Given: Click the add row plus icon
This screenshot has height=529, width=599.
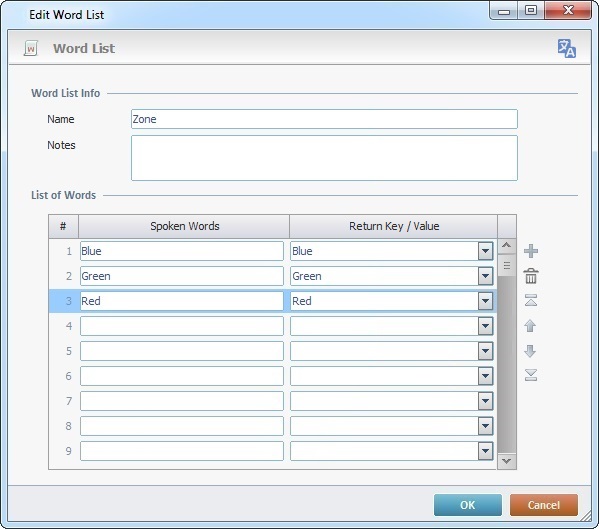Looking at the screenshot, I should pos(531,251).
